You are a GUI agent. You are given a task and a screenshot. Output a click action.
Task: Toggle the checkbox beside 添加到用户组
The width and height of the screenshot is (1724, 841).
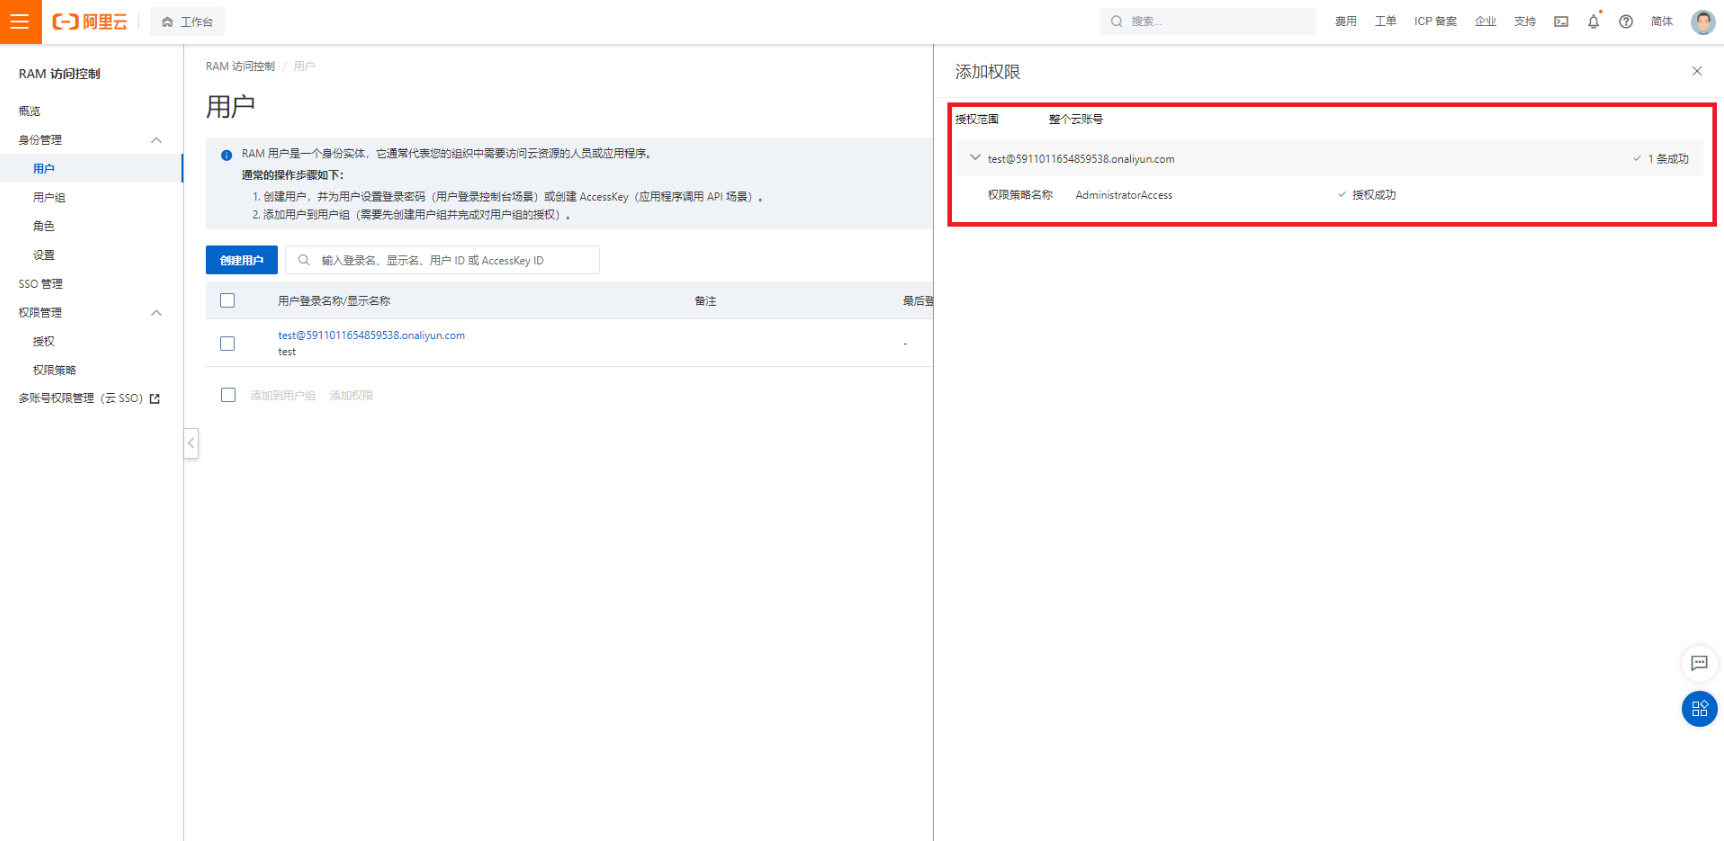click(228, 395)
